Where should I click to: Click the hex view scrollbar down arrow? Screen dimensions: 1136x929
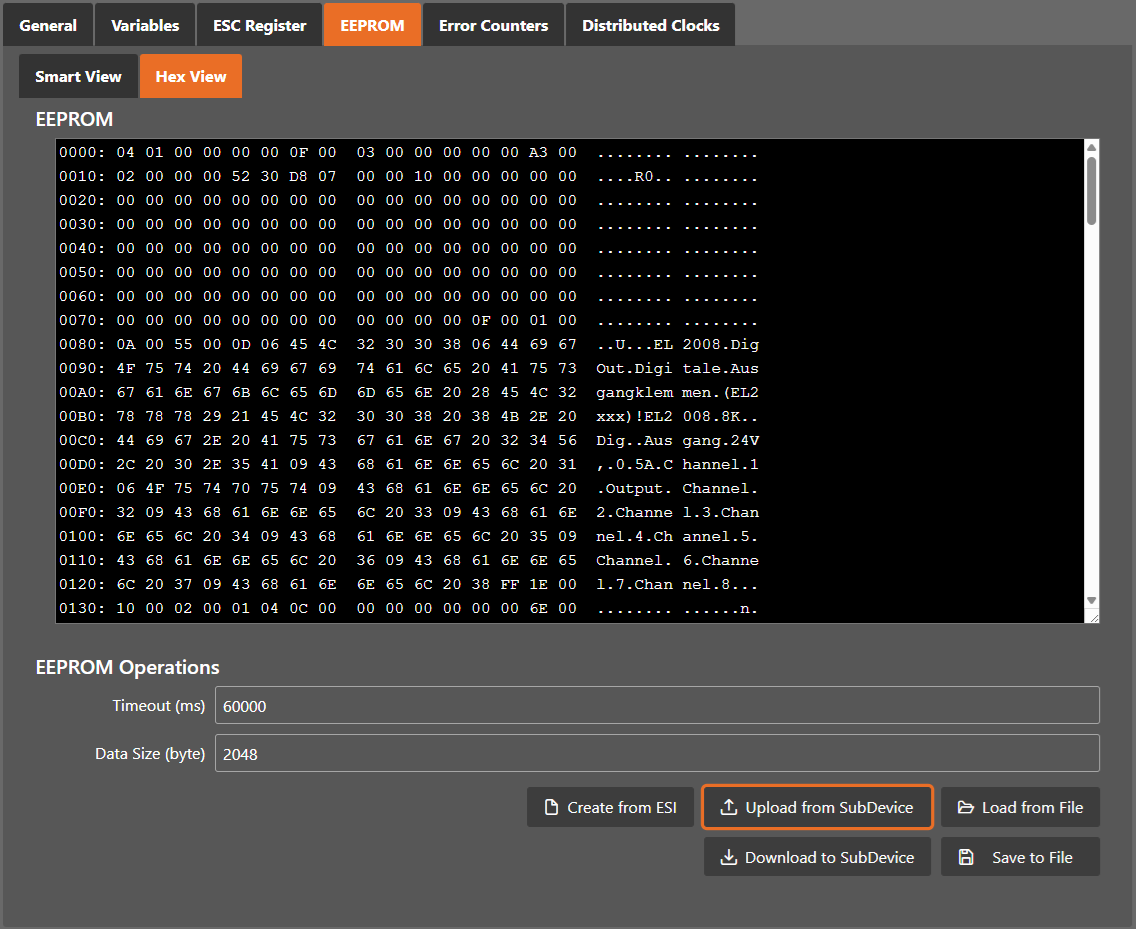[1091, 600]
